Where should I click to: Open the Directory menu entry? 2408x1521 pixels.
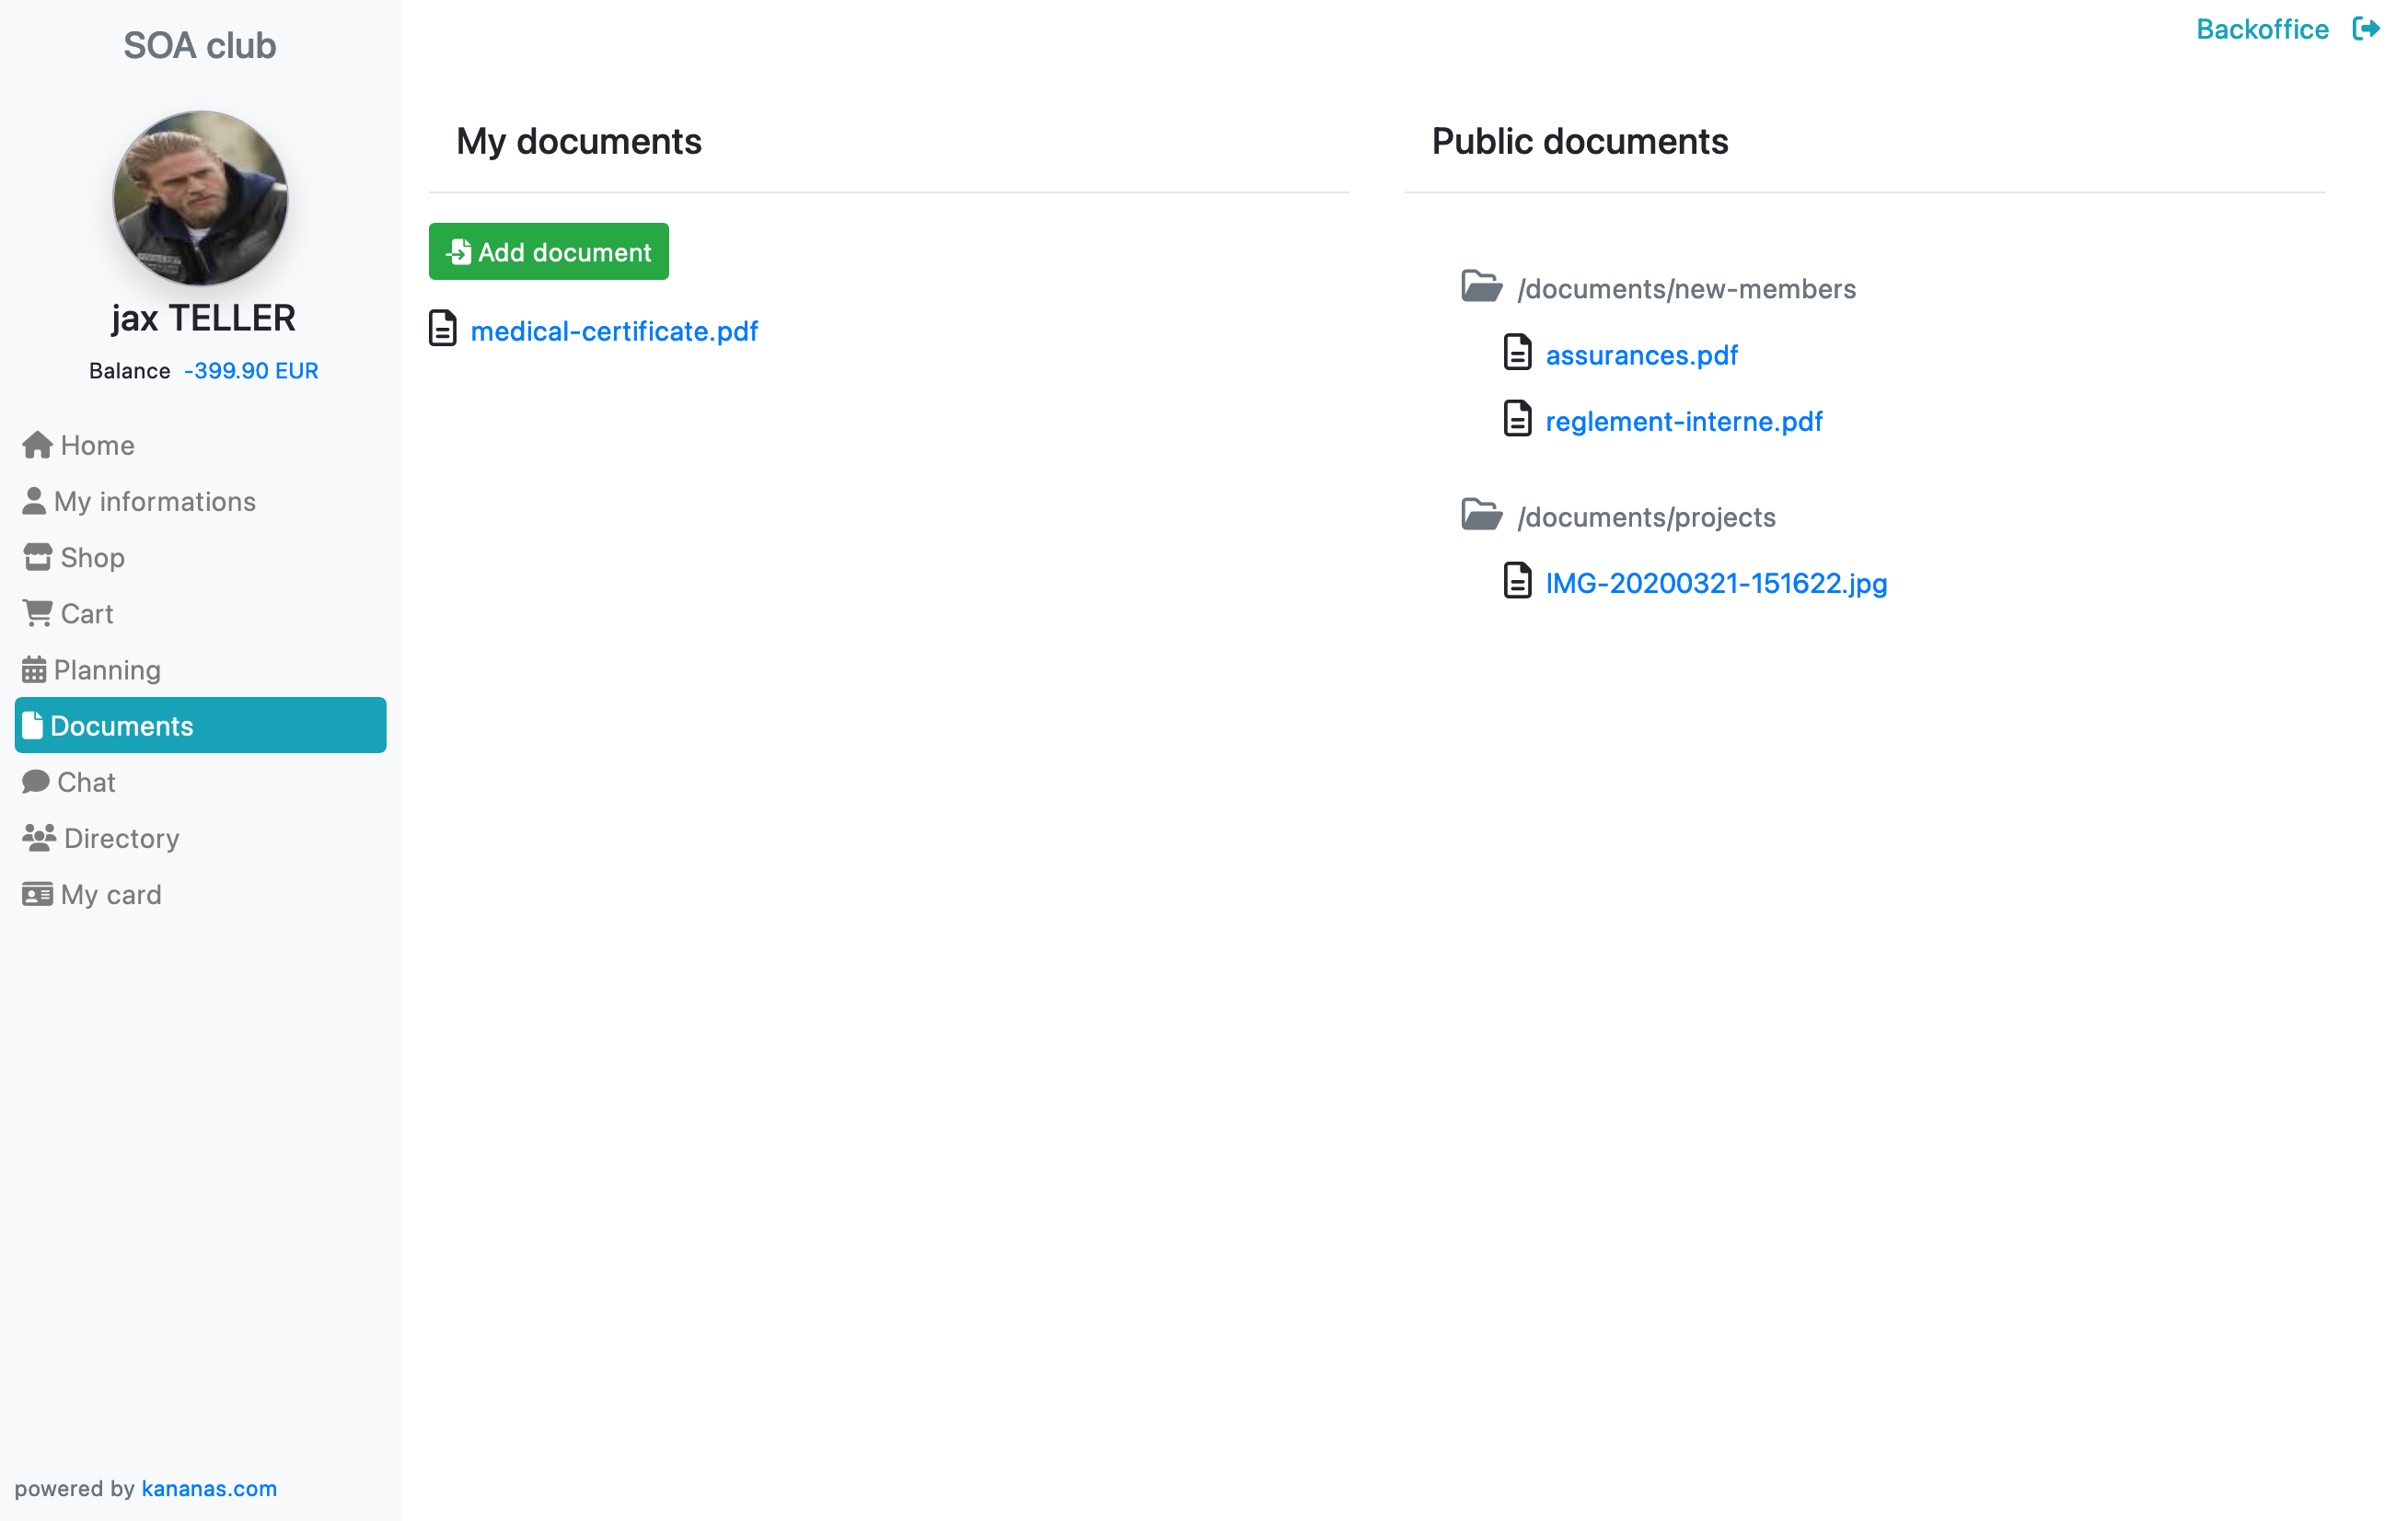tap(200, 837)
